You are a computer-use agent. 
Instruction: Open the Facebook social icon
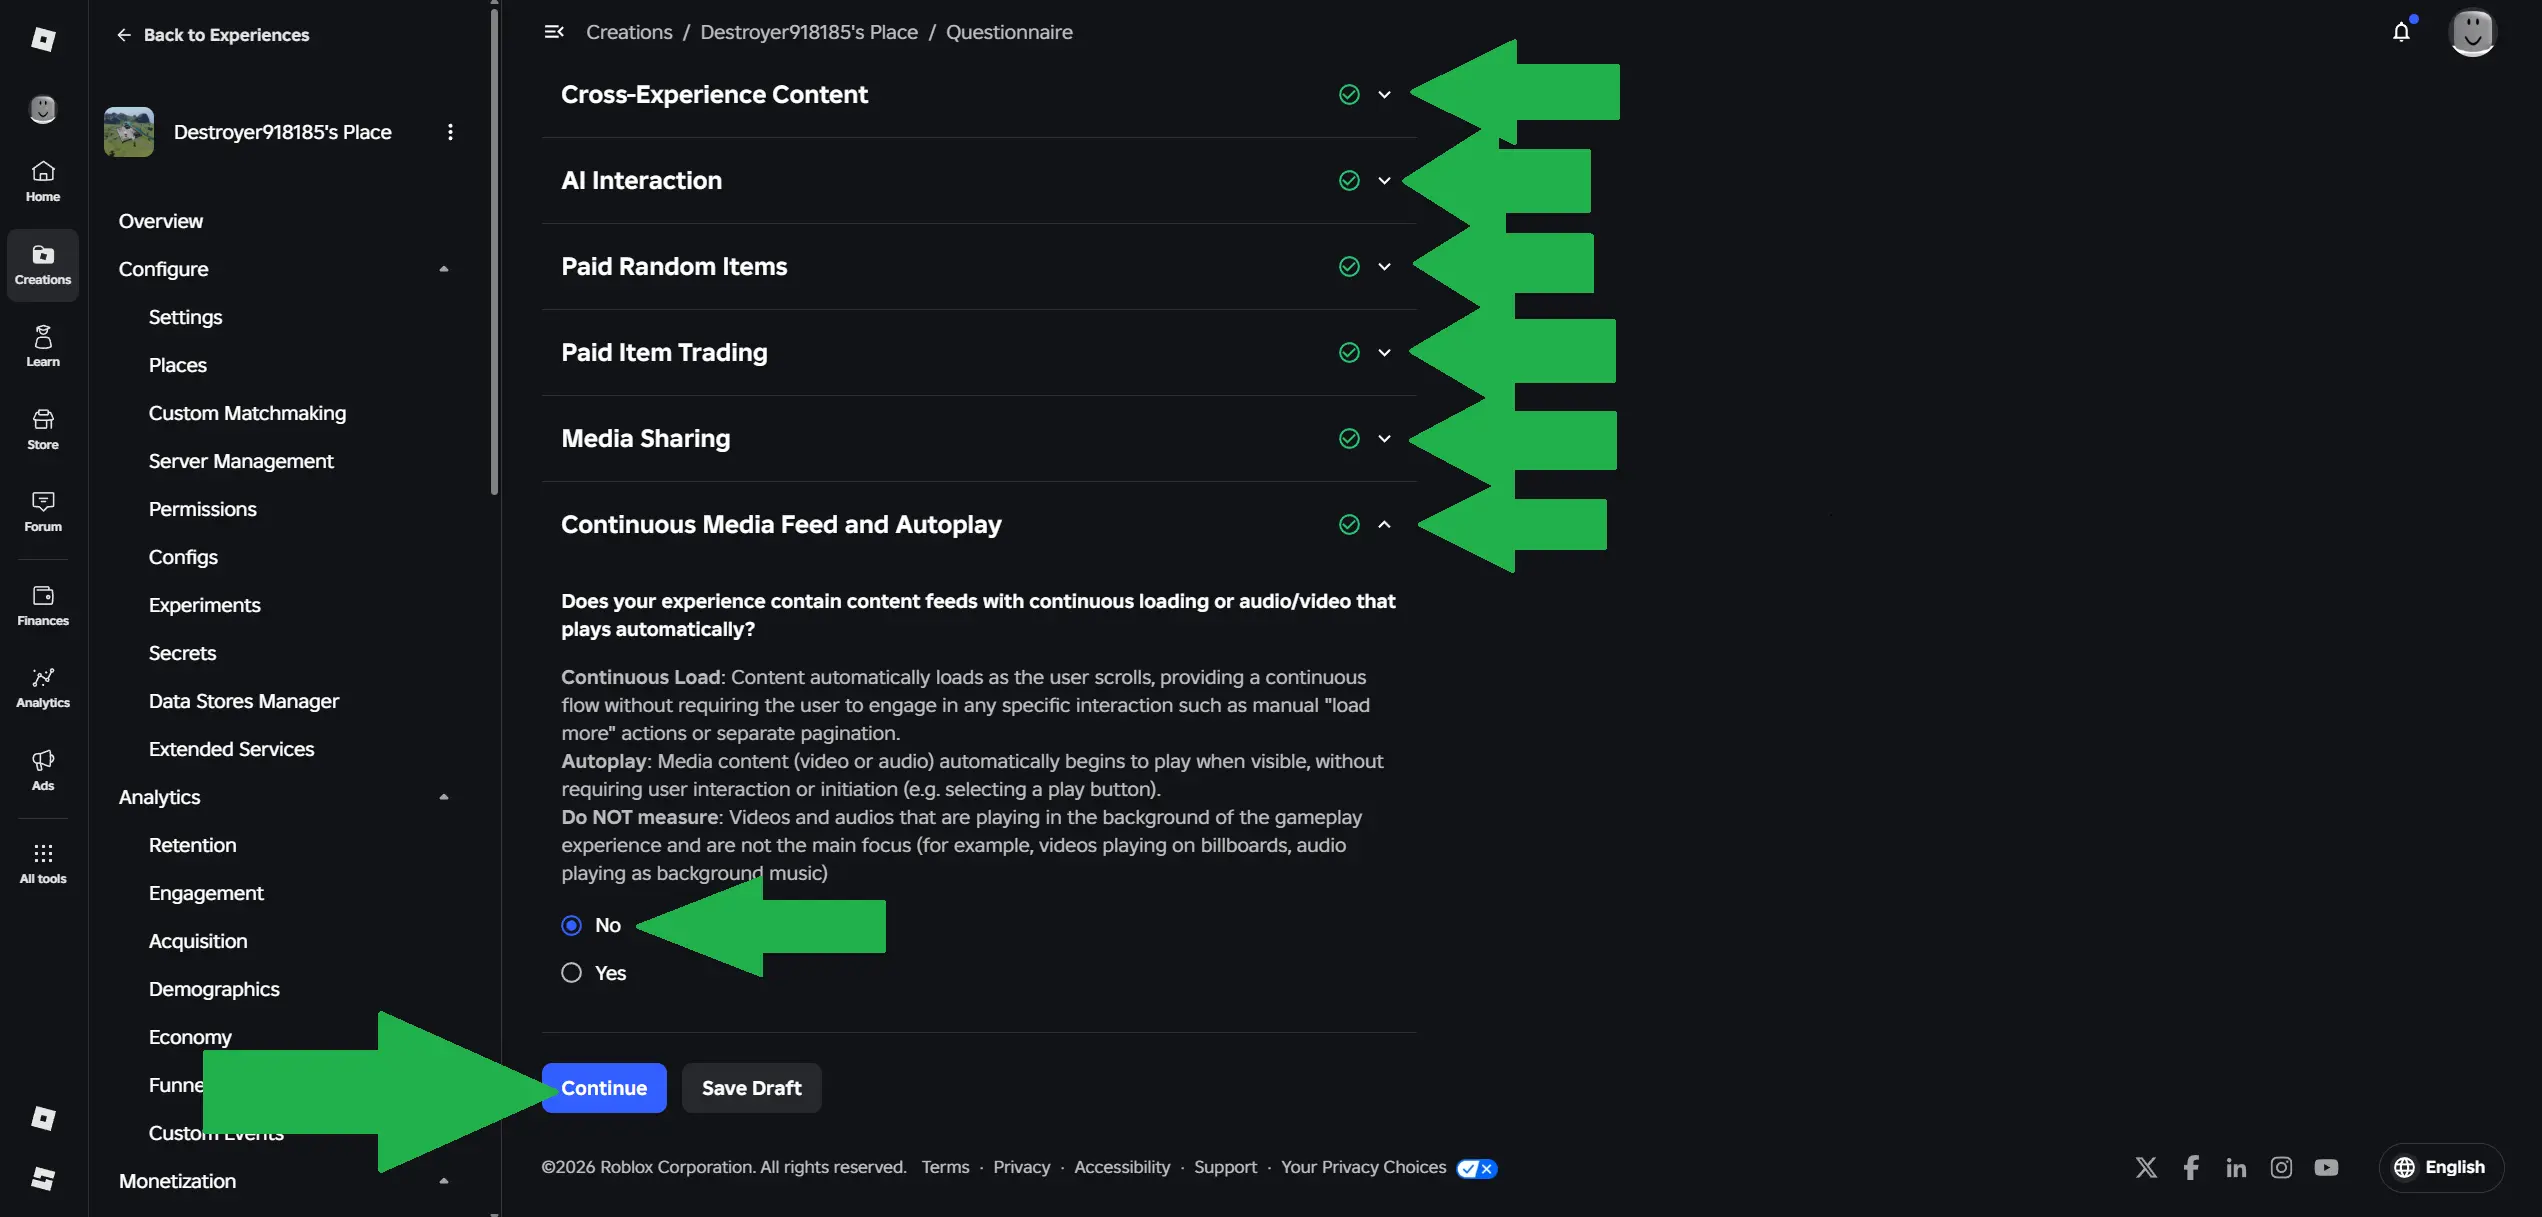click(2191, 1167)
